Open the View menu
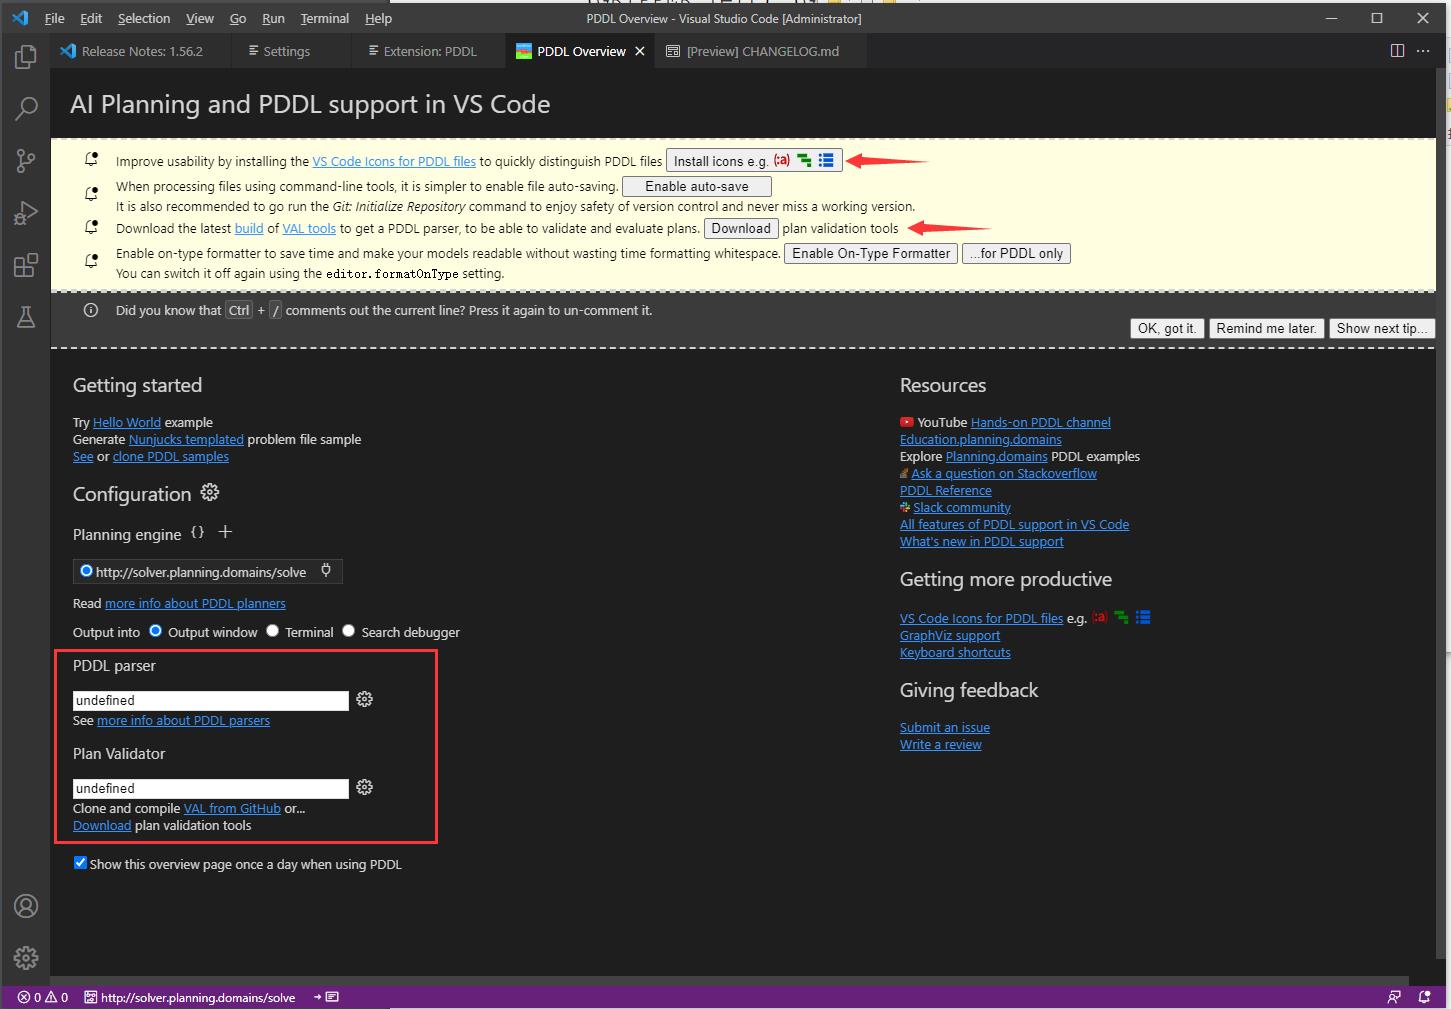This screenshot has height=1009, width=1451. tap(200, 18)
